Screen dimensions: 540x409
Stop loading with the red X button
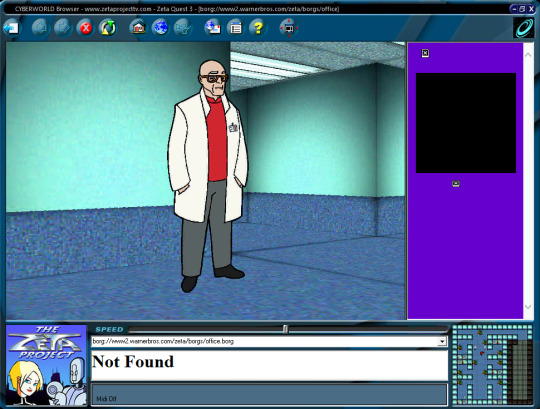coord(86,28)
